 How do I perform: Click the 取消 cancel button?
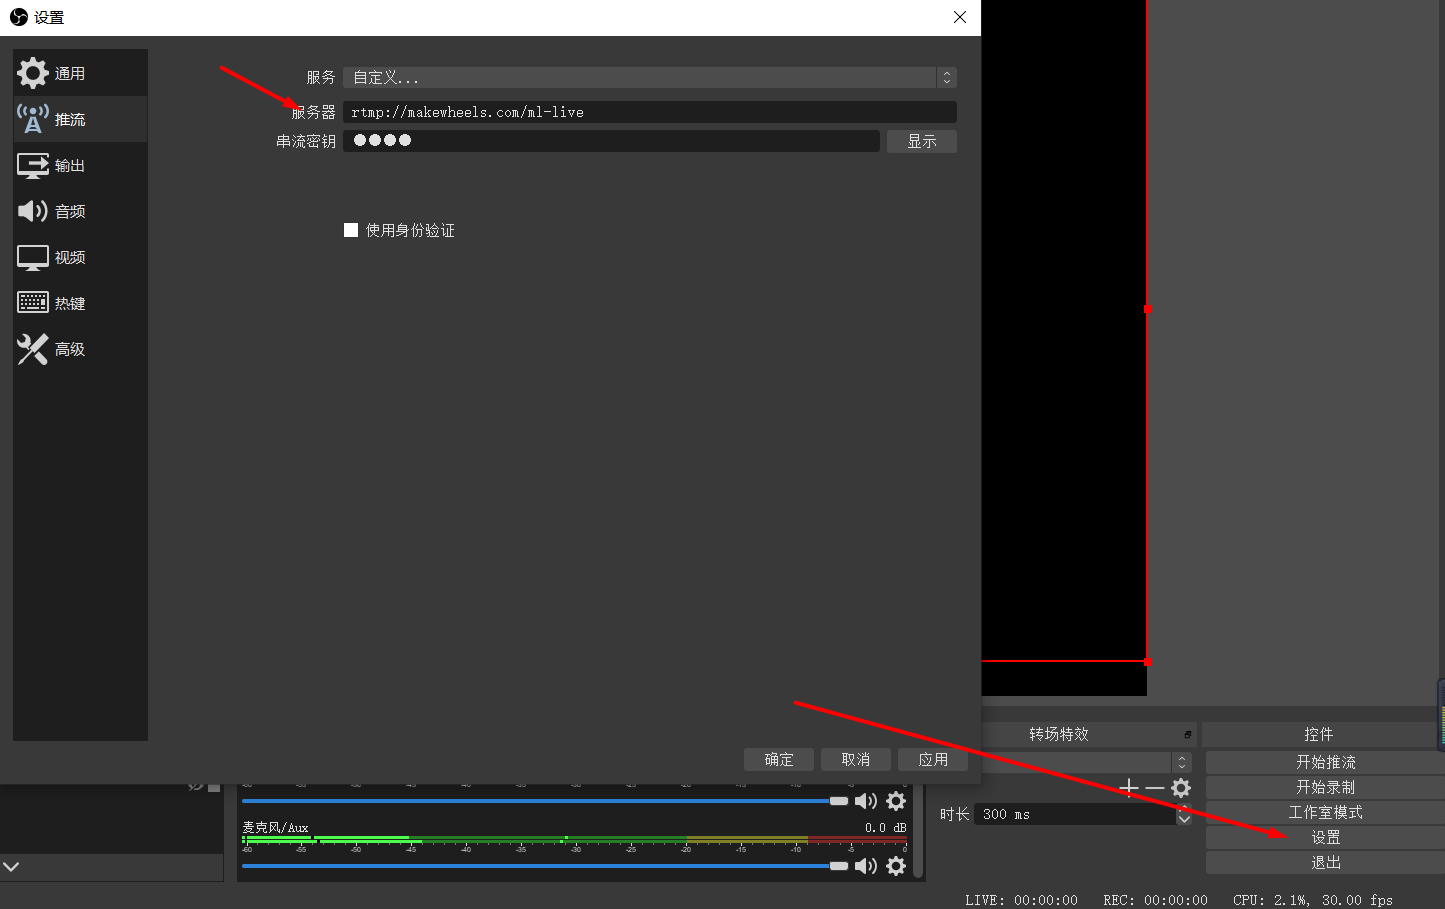pos(856,759)
